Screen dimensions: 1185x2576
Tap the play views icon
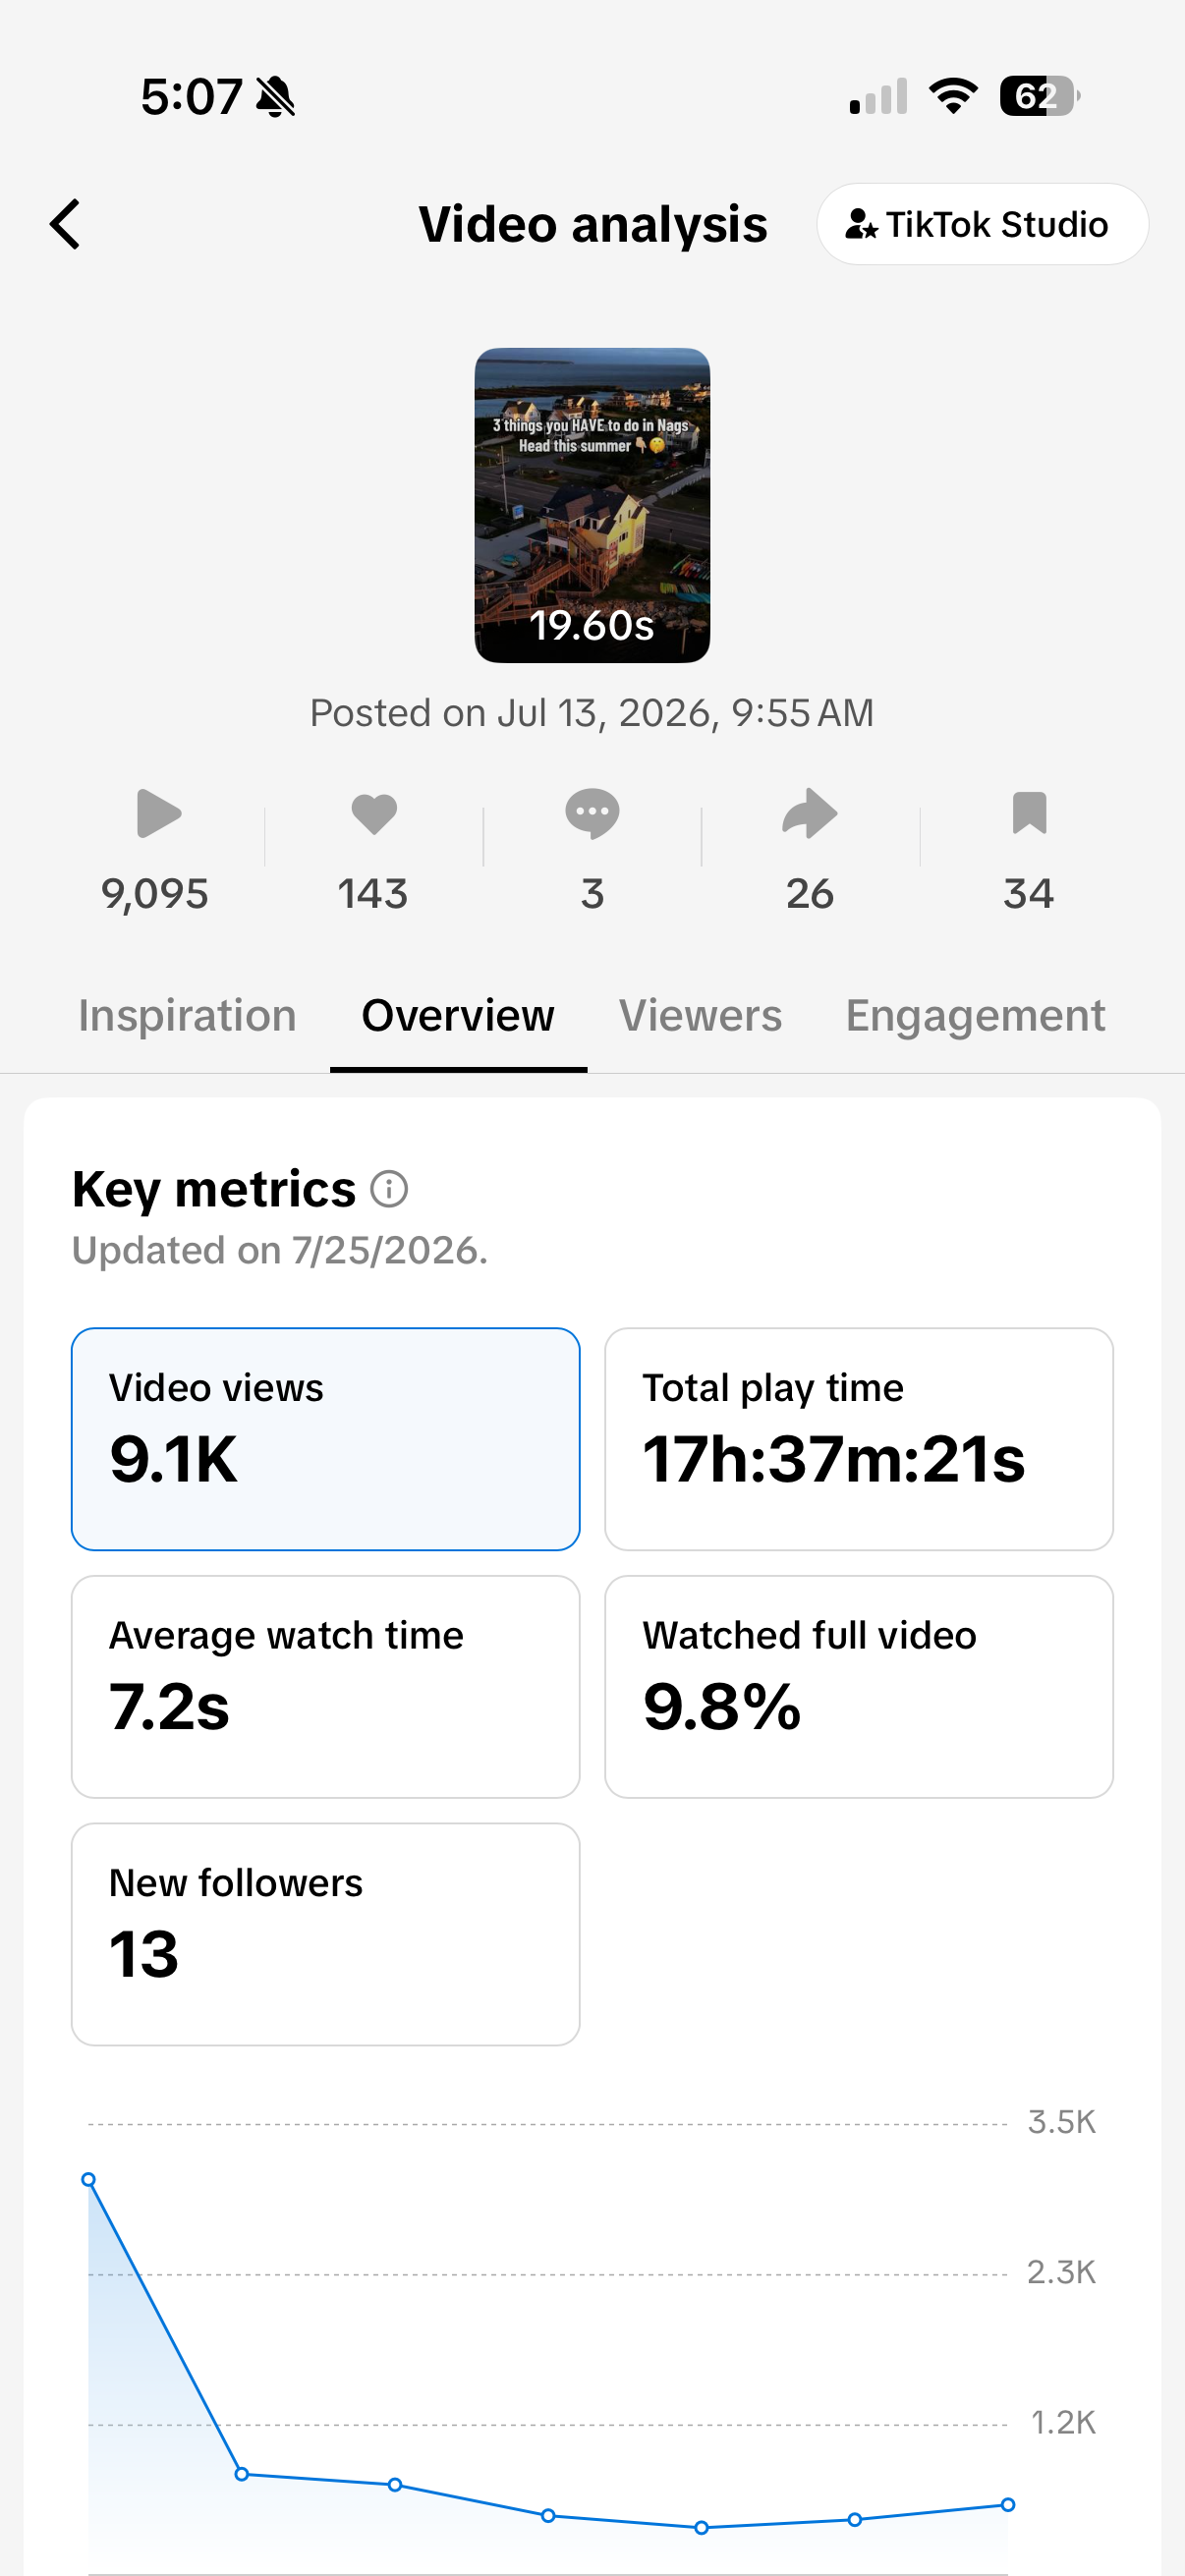click(x=158, y=813)
